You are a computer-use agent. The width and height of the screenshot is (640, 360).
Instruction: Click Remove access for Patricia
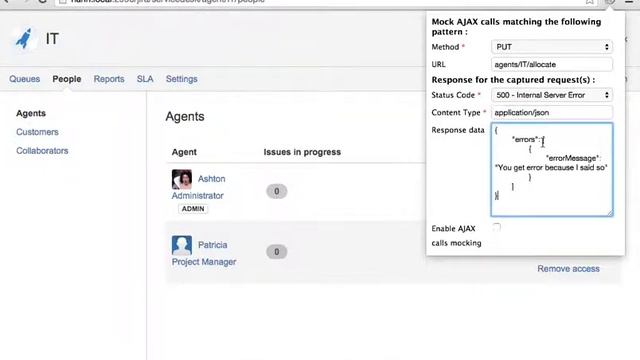pyautogui.click(x=568, y=269)
